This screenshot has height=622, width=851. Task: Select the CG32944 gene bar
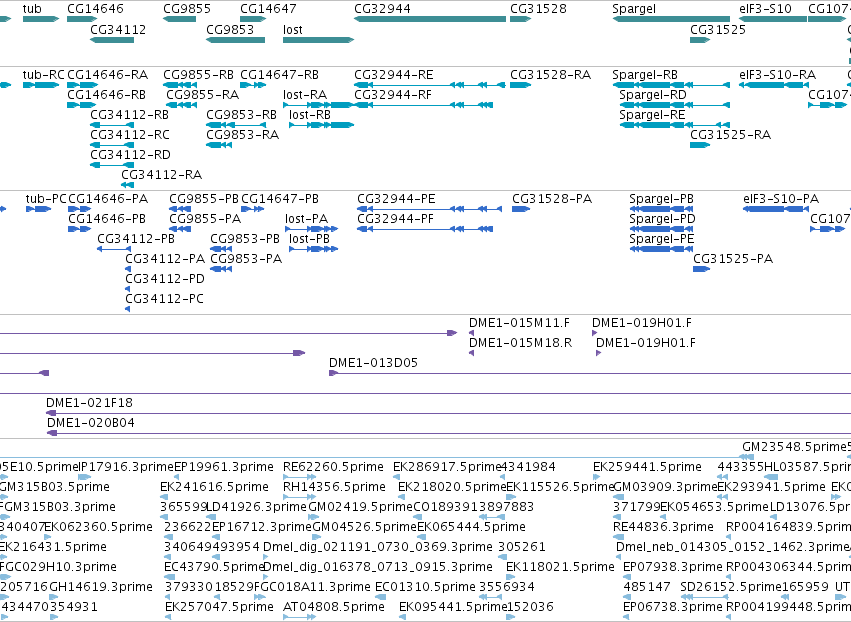click(x=430, y=19)
